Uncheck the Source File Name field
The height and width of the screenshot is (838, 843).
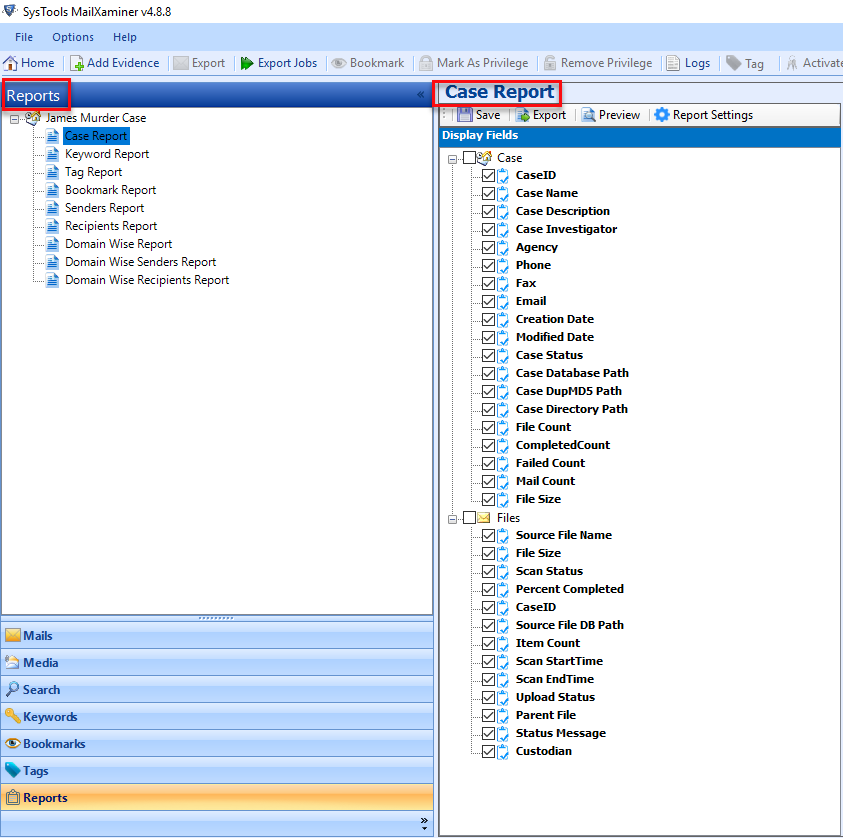(x=488, y=535)
